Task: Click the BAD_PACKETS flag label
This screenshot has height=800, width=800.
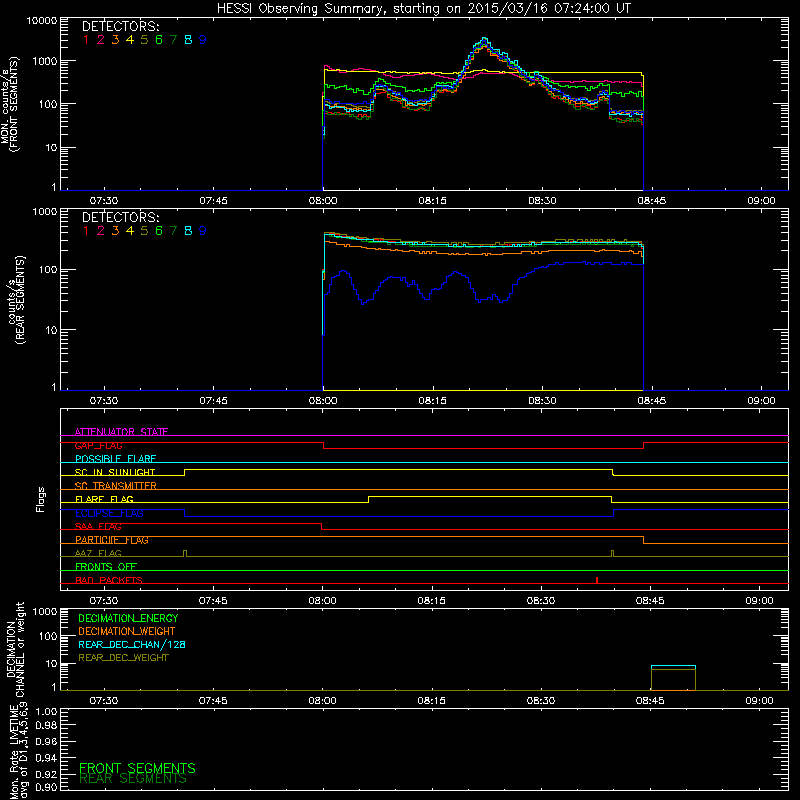Action: click(109, 580)
